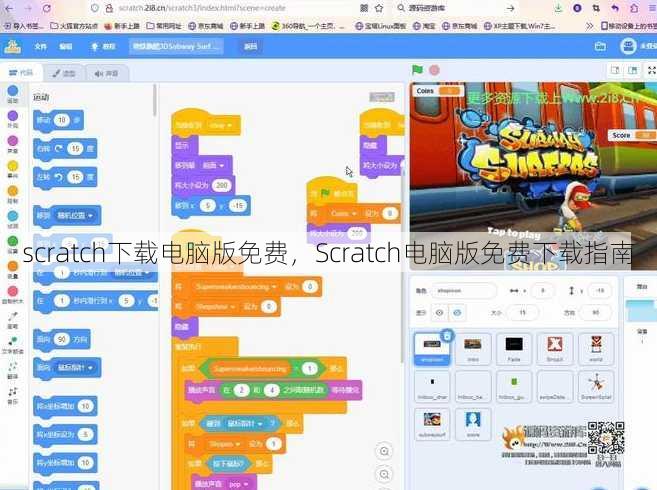Click the button right of project title
This screenshot has height=490, width=657.
pyautogui.click(x=250, y=47)
